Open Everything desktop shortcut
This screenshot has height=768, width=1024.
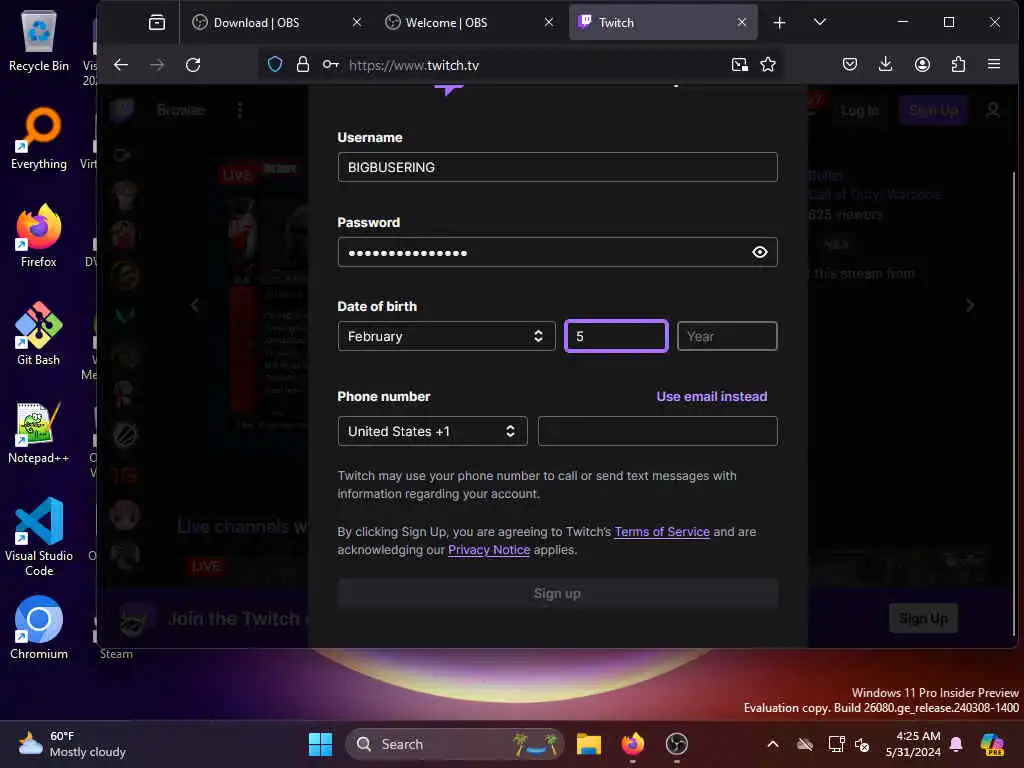click(x=39, y=138)
